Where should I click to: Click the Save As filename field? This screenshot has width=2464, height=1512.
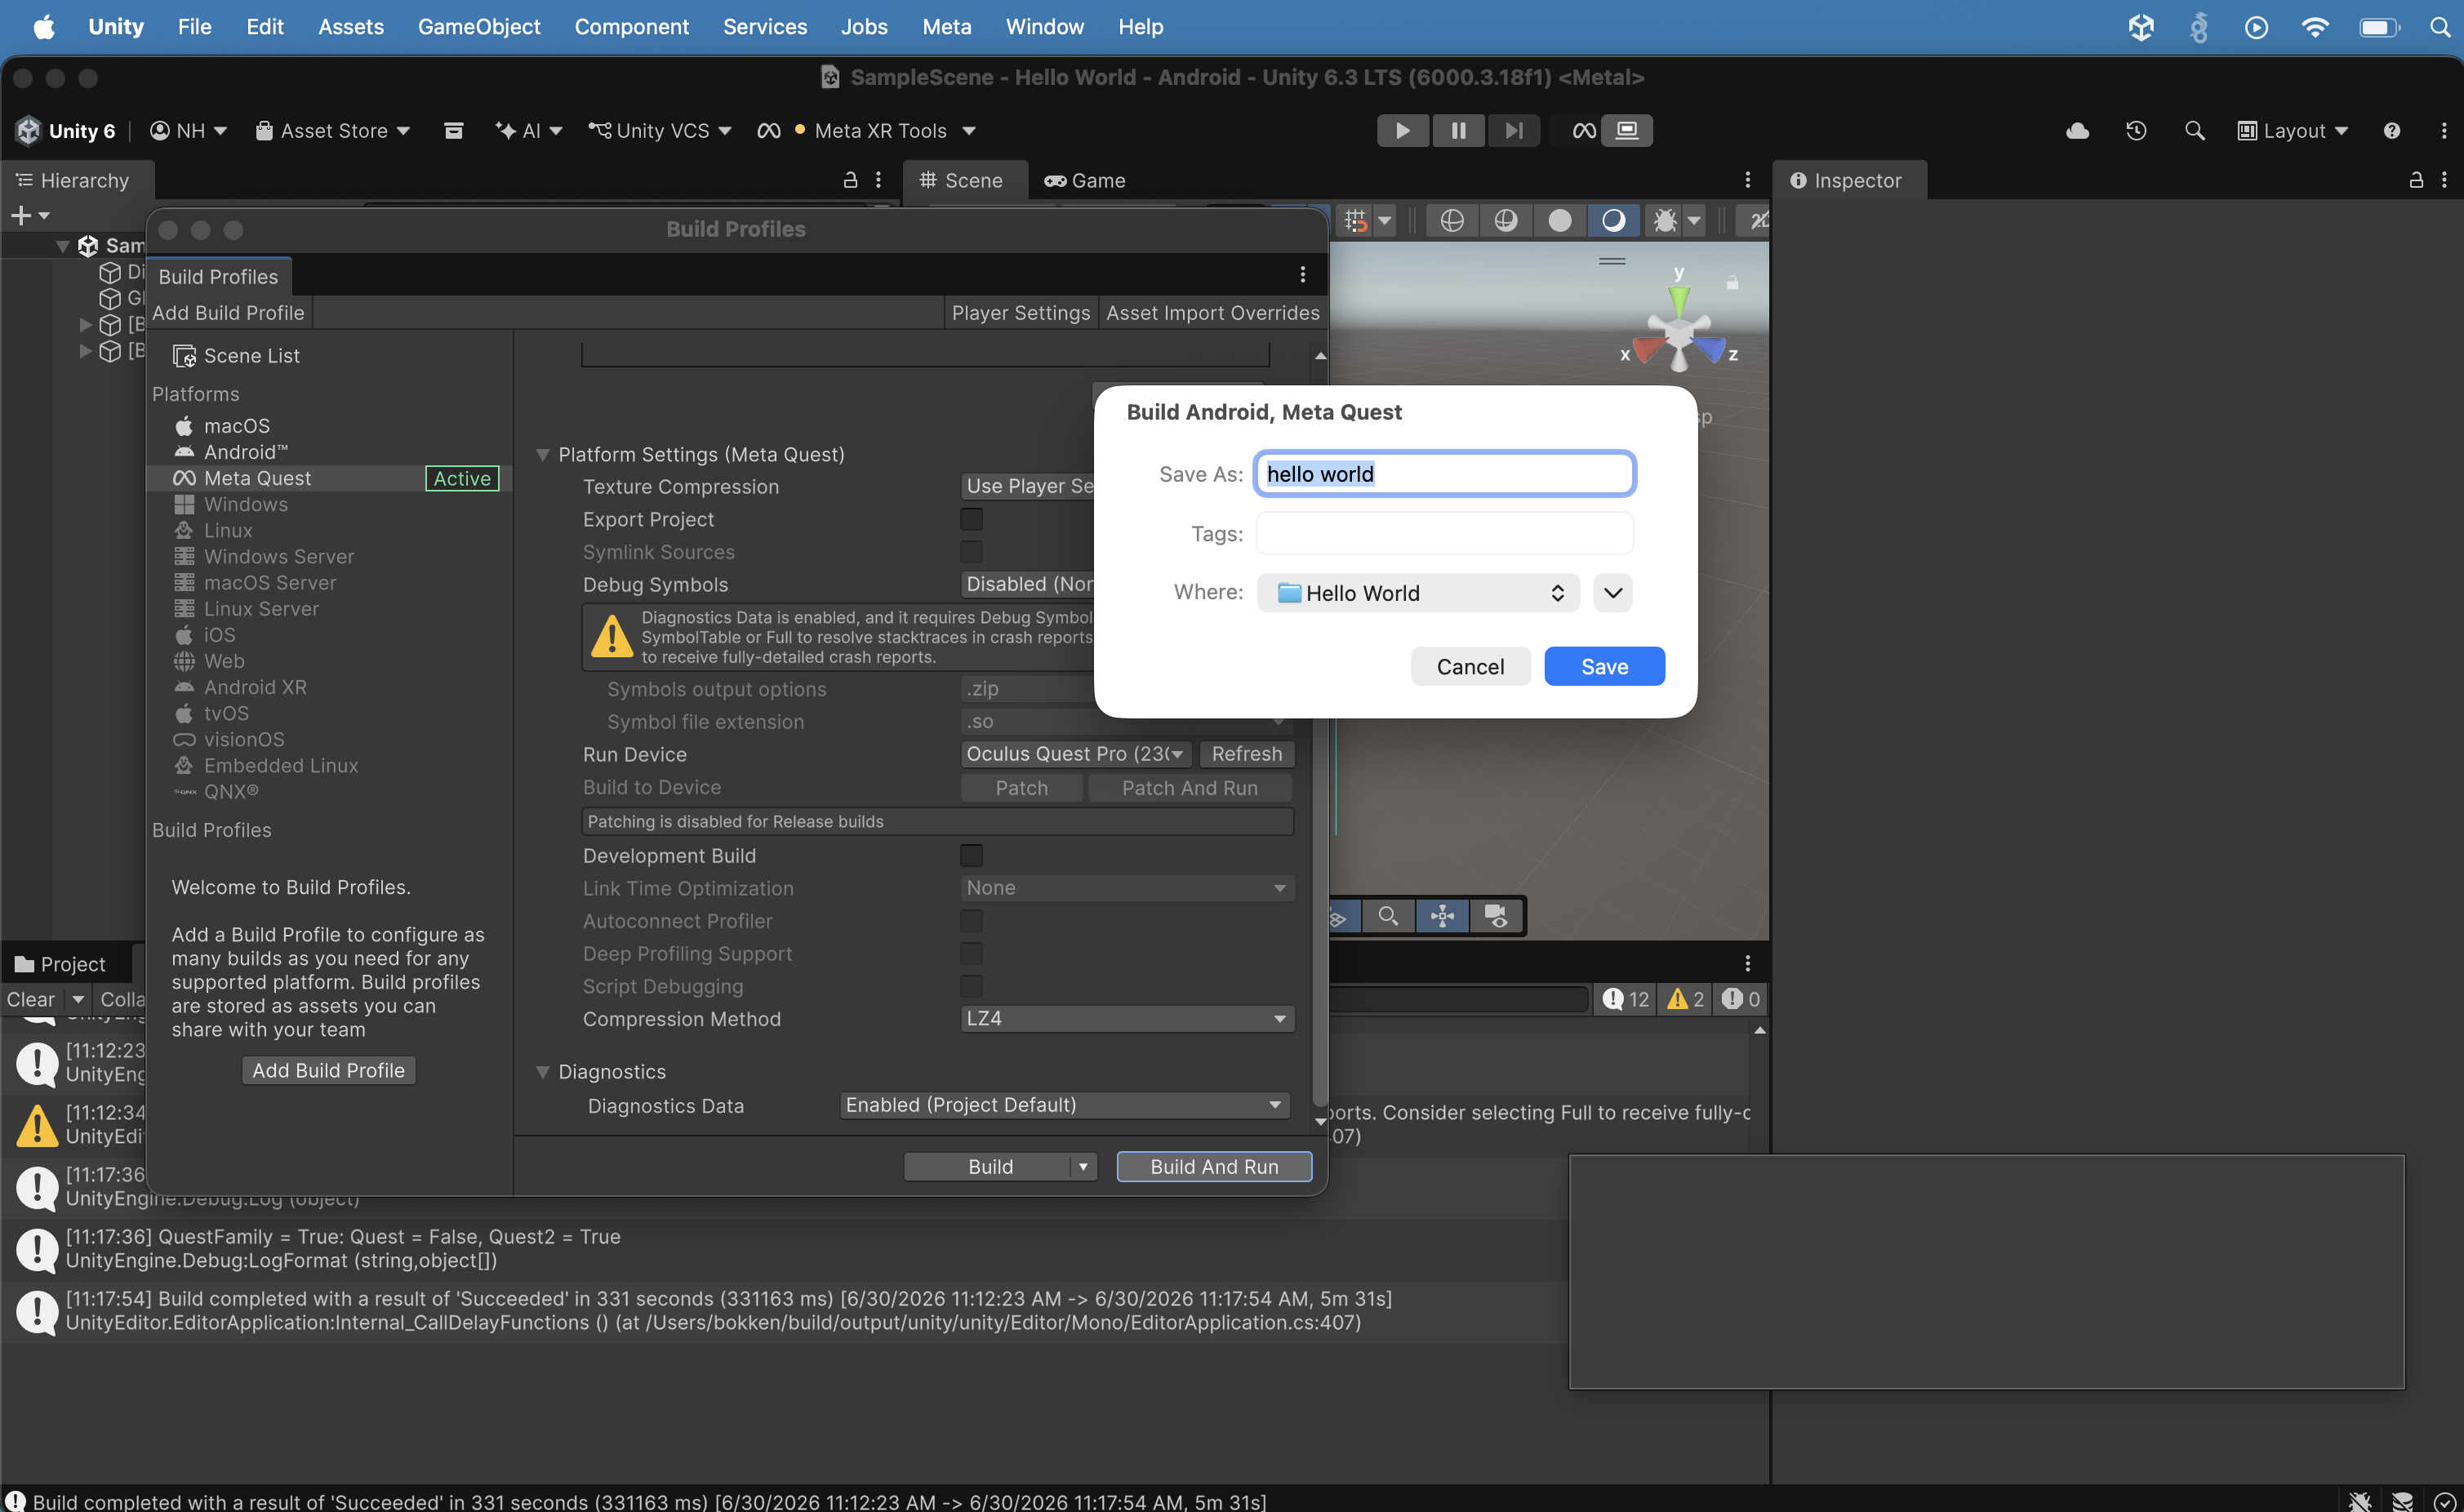pyautogui.click(x=1445, y=474)
